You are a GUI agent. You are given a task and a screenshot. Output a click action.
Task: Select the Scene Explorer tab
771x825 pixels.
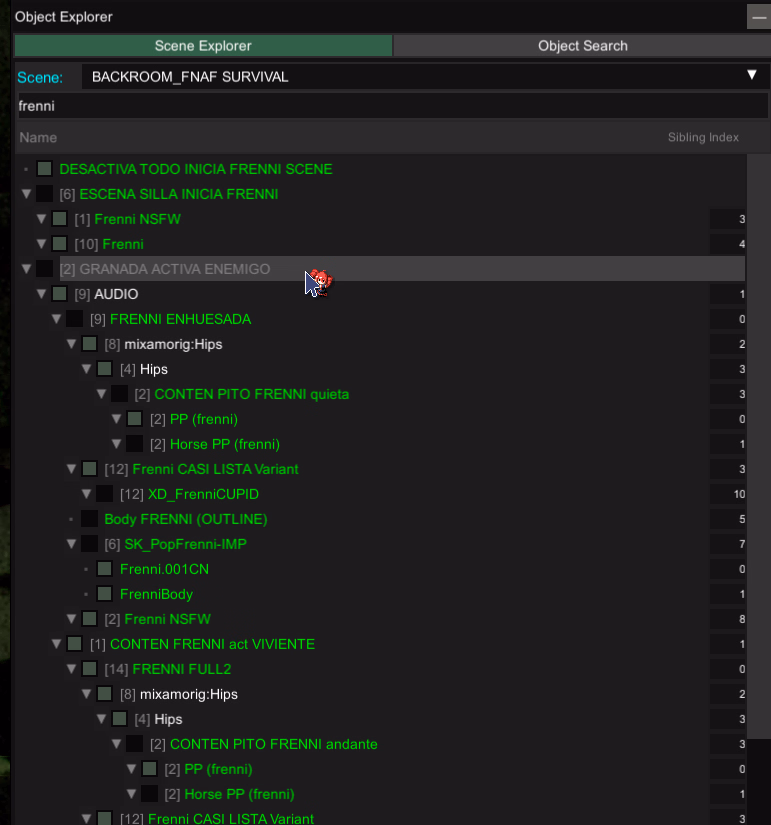[203, 46]
